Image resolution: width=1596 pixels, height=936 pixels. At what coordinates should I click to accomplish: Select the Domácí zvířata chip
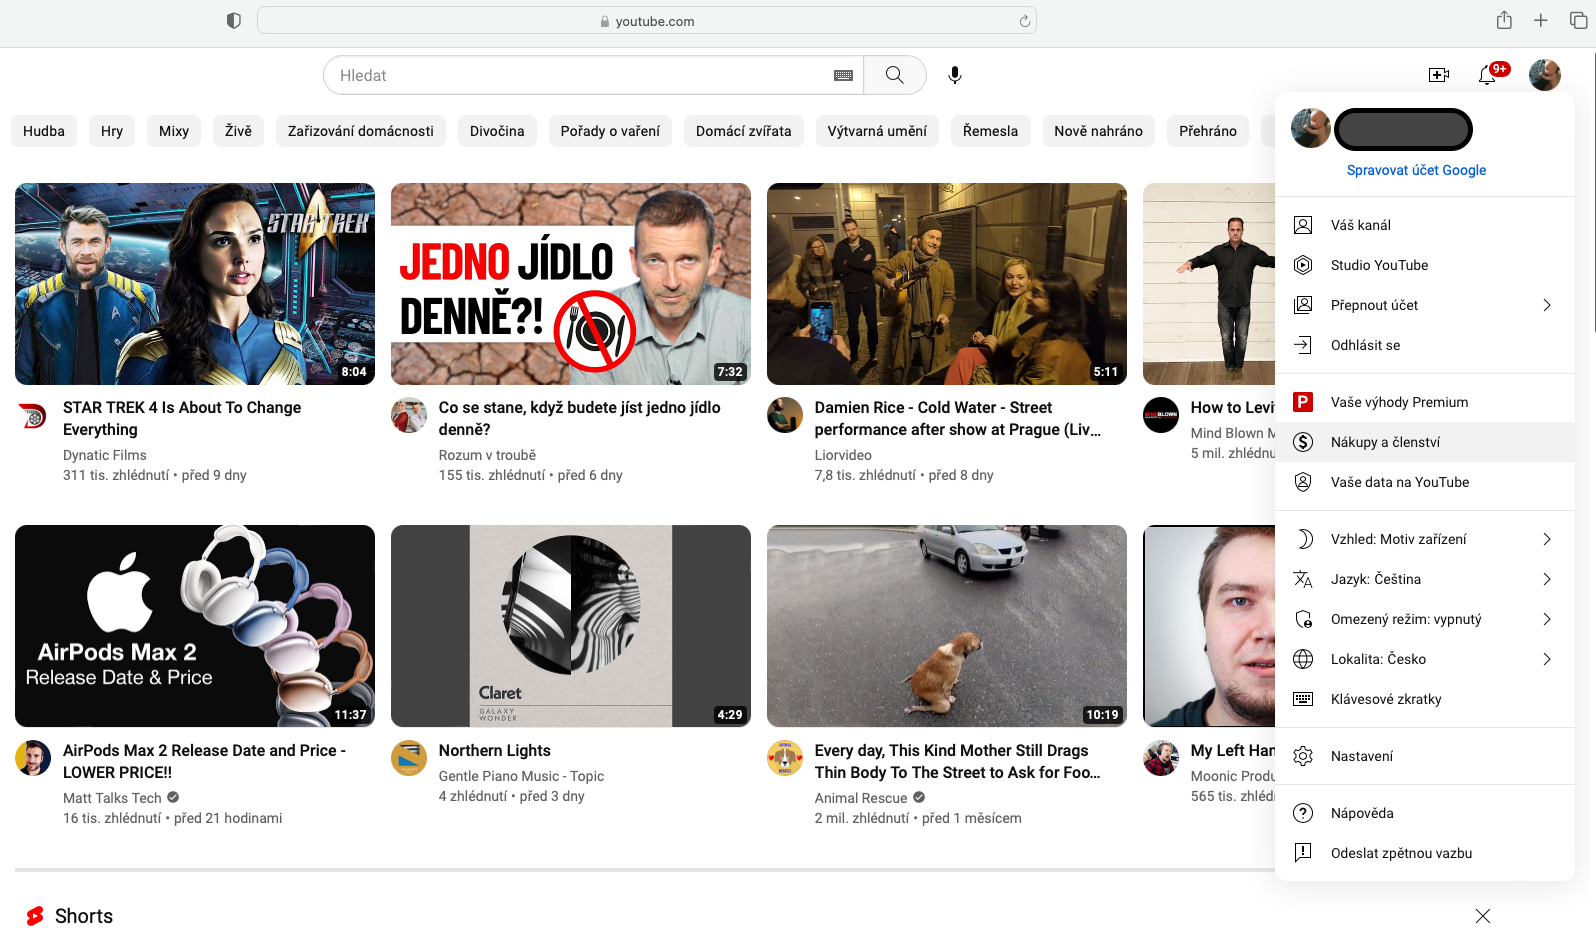[x=744, y=131]
